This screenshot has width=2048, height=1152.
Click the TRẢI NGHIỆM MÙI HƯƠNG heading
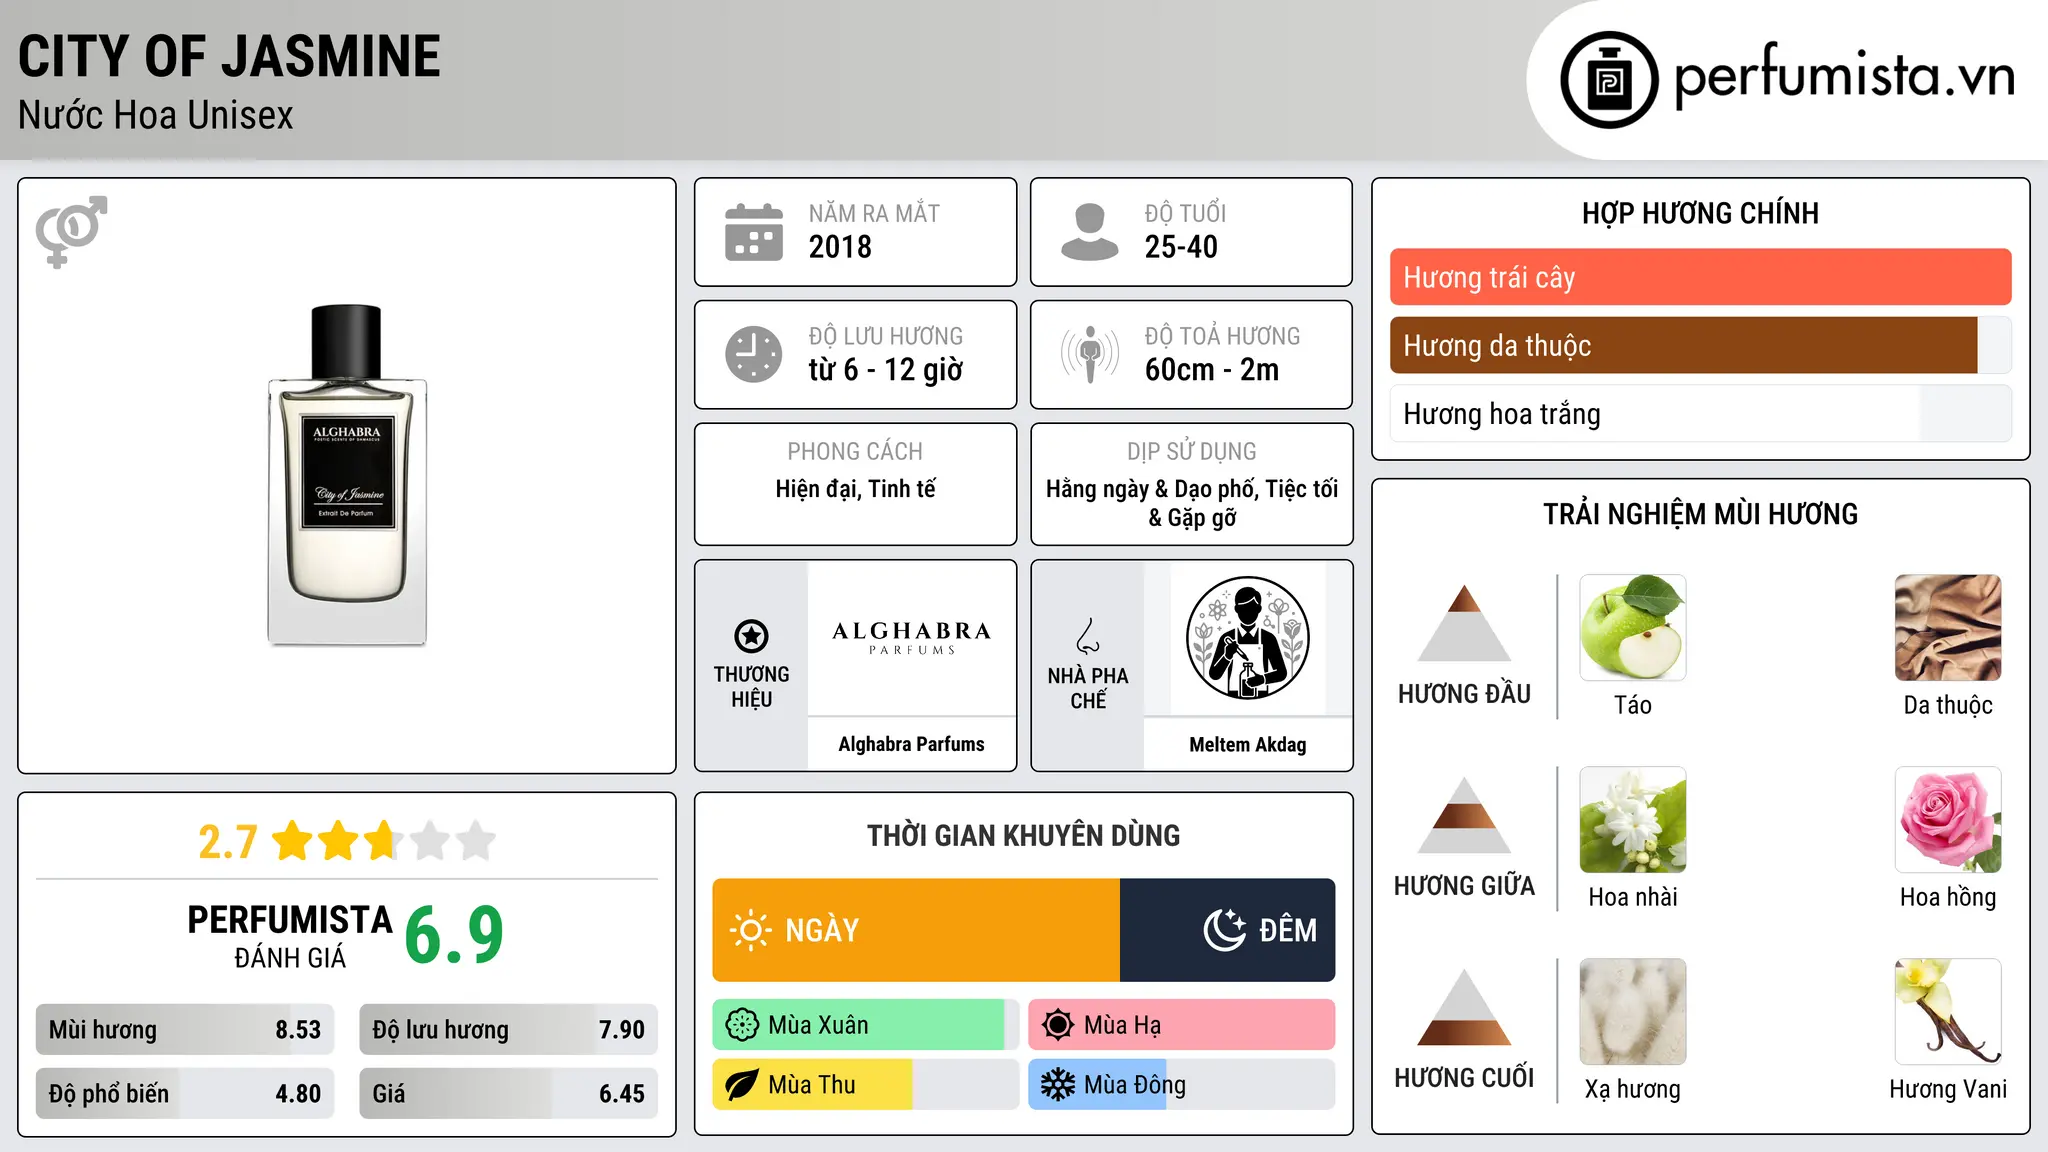click(x=1700, y=514)
